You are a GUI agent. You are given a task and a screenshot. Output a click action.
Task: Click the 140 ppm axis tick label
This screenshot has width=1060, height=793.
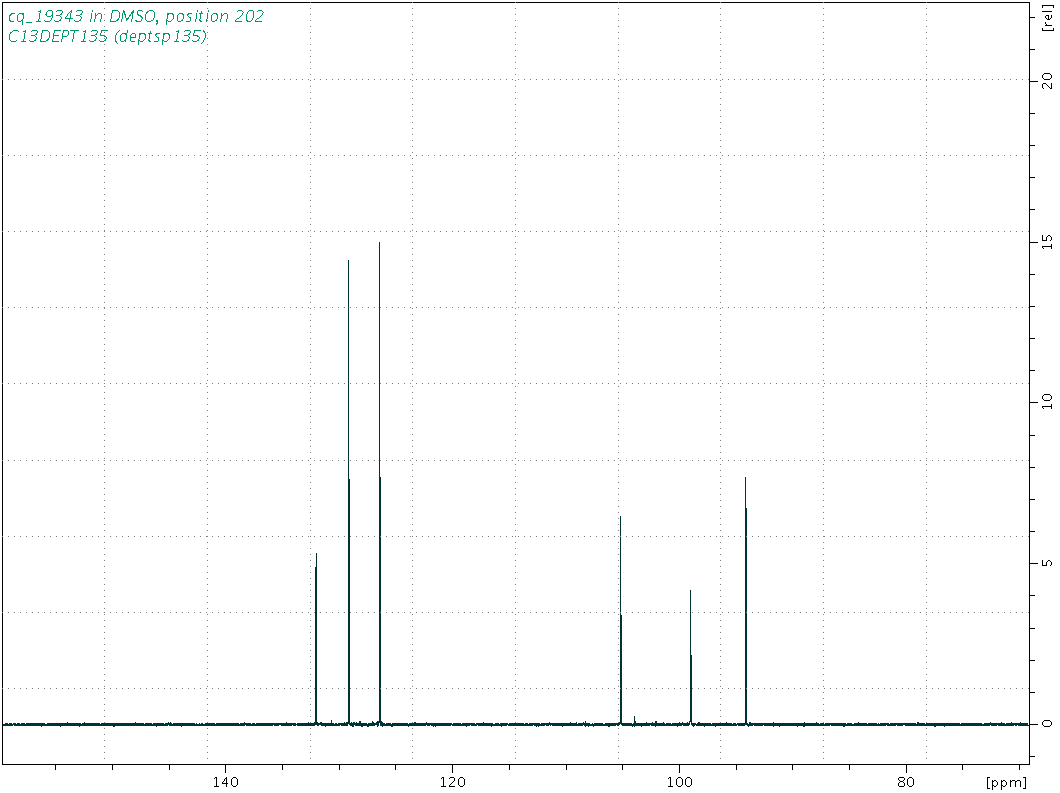click(225, 782)
